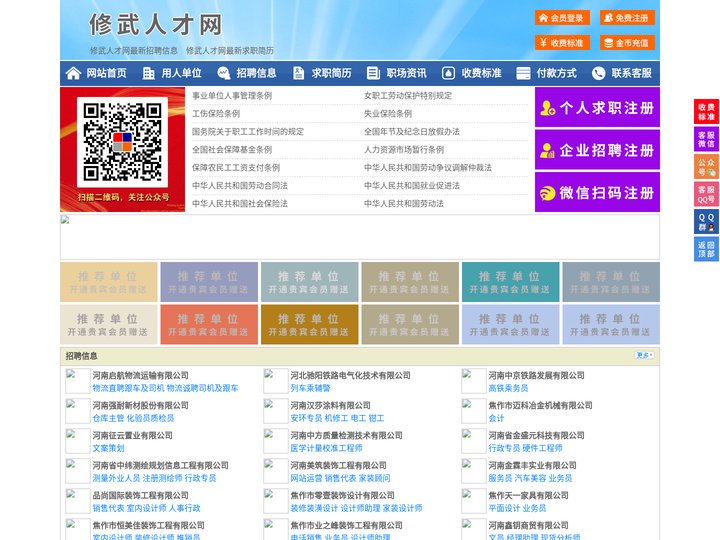
Task: Open the 高铁乘务员 job link
Action: tap(508, 388)
